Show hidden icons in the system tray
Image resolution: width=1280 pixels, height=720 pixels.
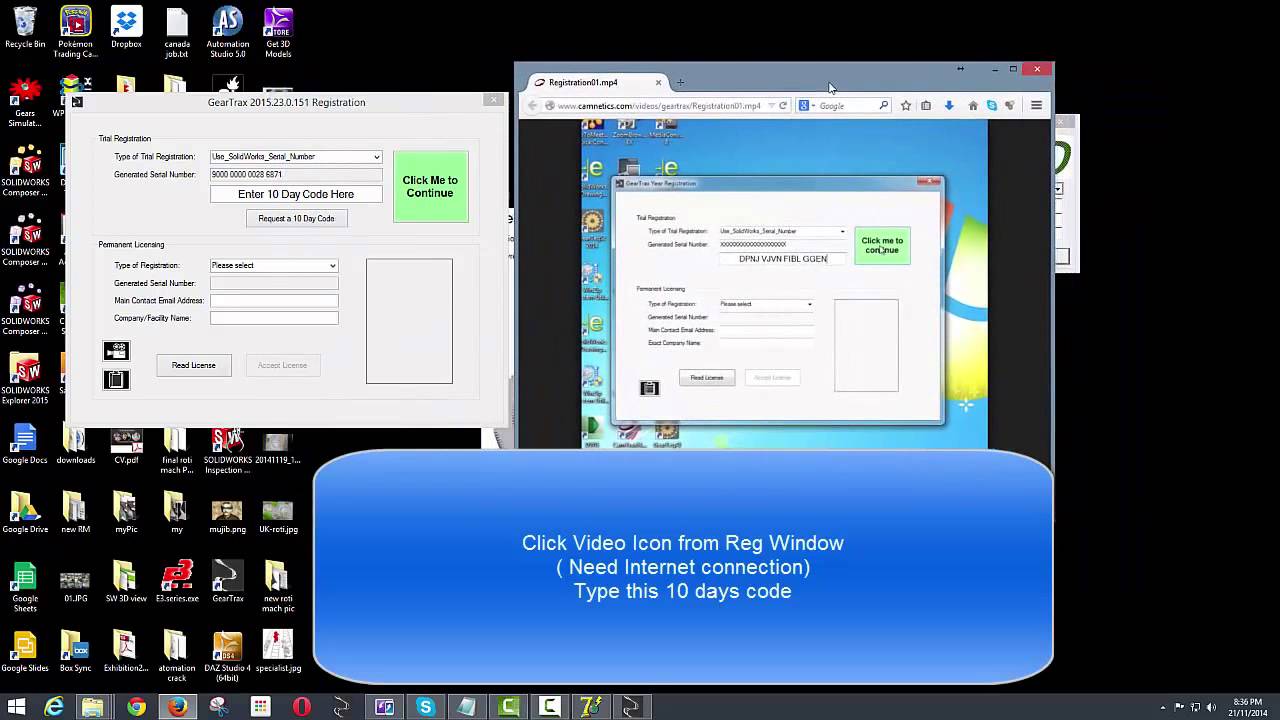(1165, 707)
